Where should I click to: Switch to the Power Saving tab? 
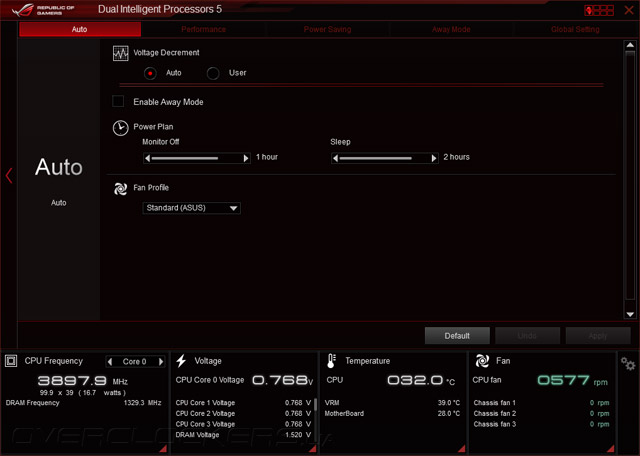pyautogui.click(x=327, y=29)
